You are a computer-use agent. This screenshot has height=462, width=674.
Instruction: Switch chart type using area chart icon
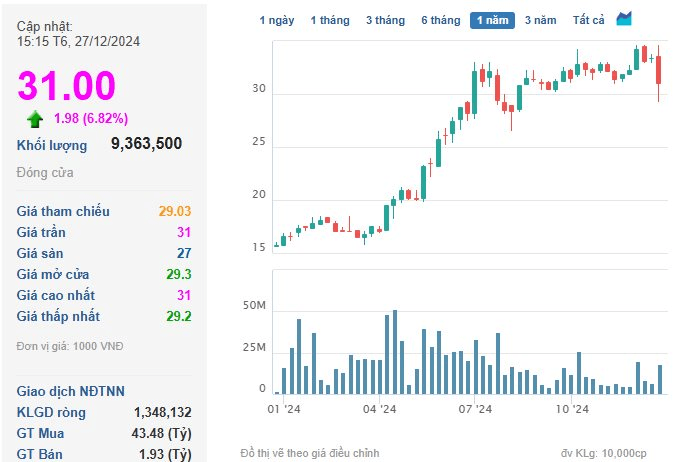click(624, 19)
